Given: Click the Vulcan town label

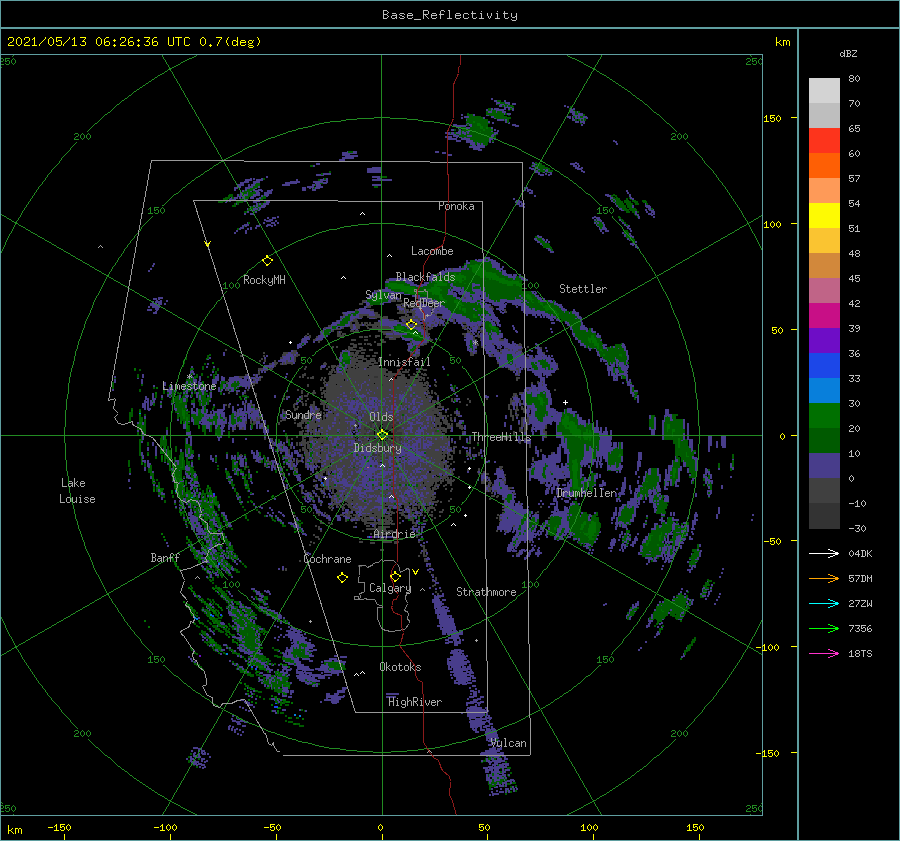Looking at the screenshot, I should click(508, 743).
